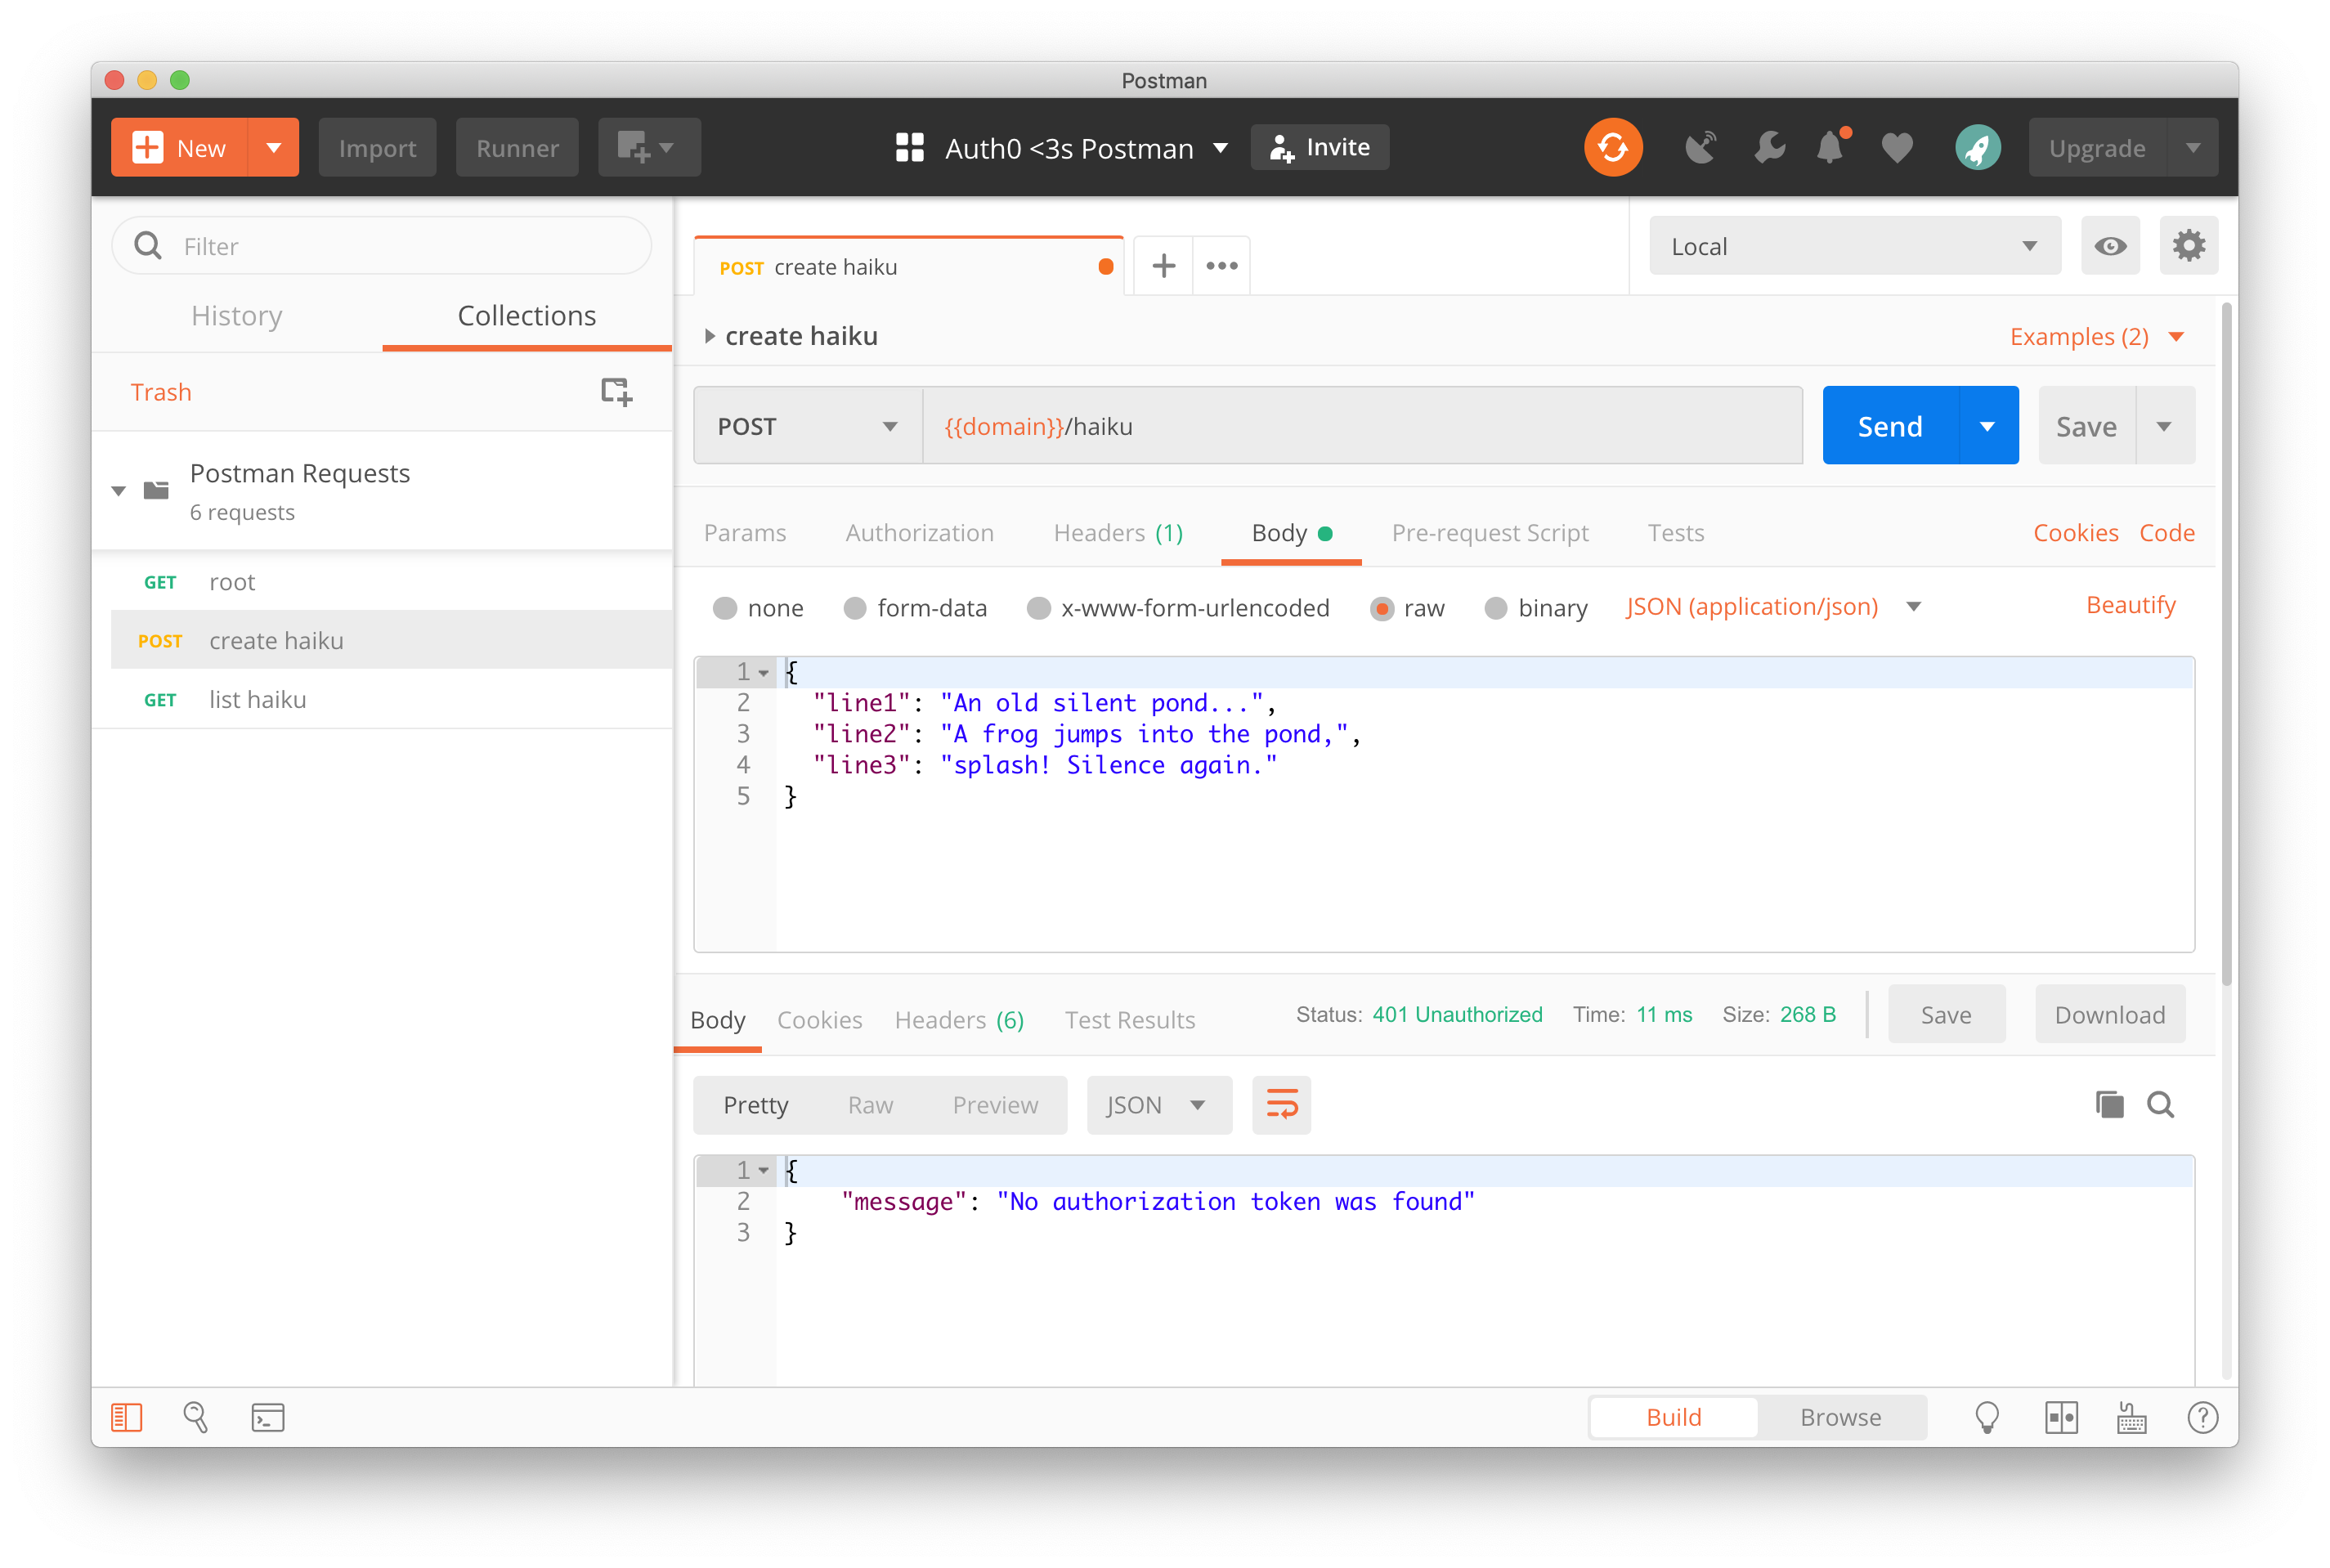Switch to the Authorization tab
The image size is (2330, 1568).
[919, 533]
